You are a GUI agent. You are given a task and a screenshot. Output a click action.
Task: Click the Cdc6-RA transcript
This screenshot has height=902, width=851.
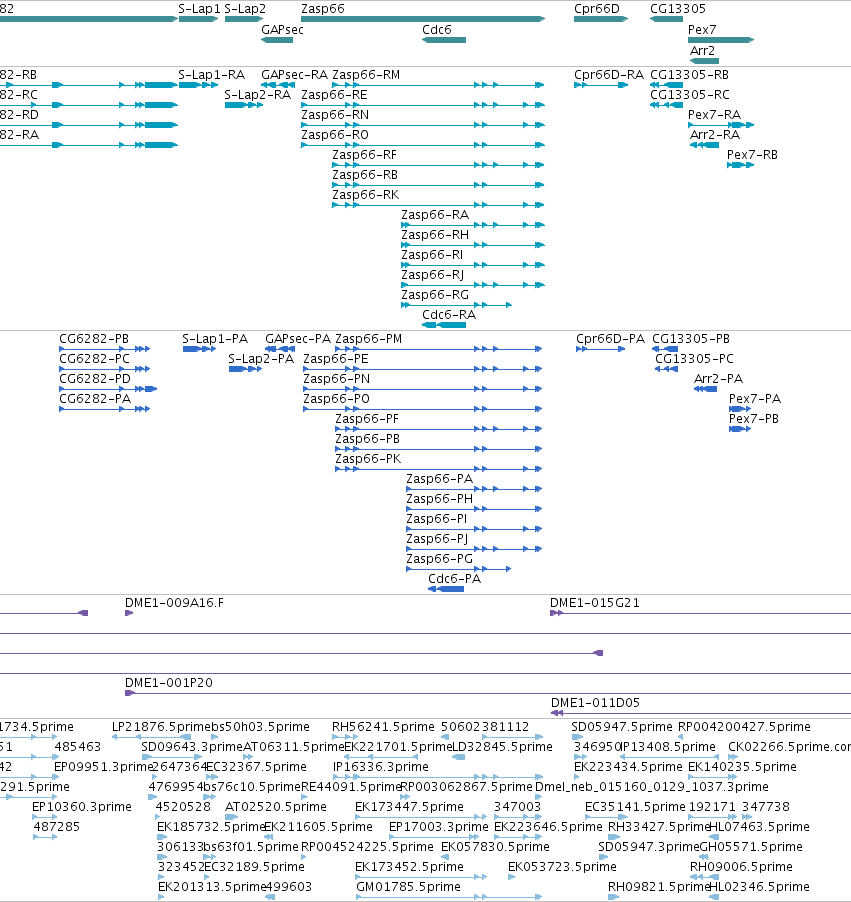[444, 325]
